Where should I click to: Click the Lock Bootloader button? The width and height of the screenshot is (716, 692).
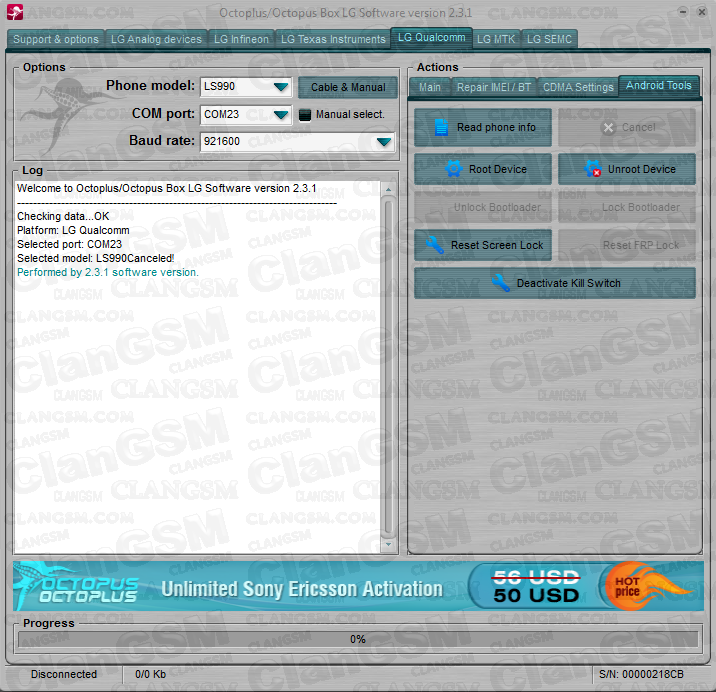tap(626, 207)
